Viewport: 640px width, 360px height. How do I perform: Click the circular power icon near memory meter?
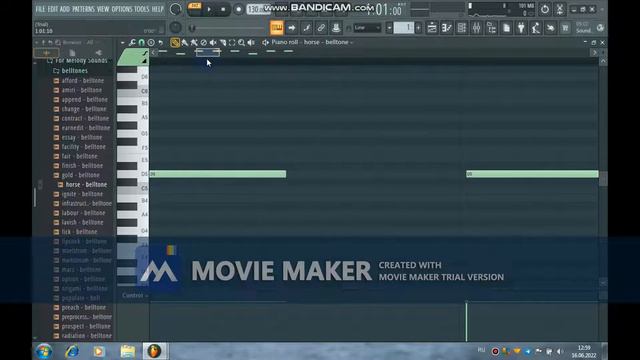pyautogui.click(x=545, y=9)
